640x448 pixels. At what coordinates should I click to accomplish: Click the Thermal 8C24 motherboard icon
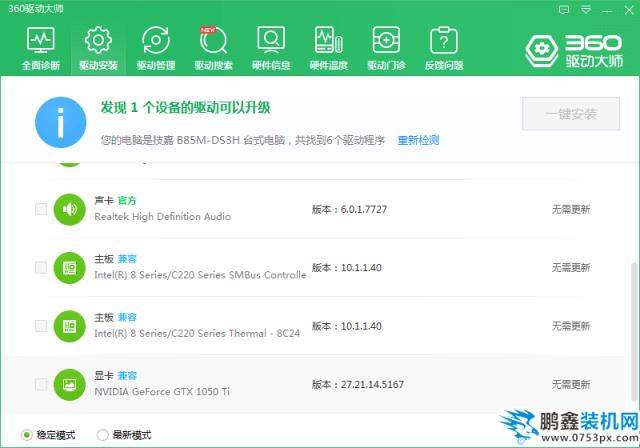pyautogui.click(x=69, y=326)
